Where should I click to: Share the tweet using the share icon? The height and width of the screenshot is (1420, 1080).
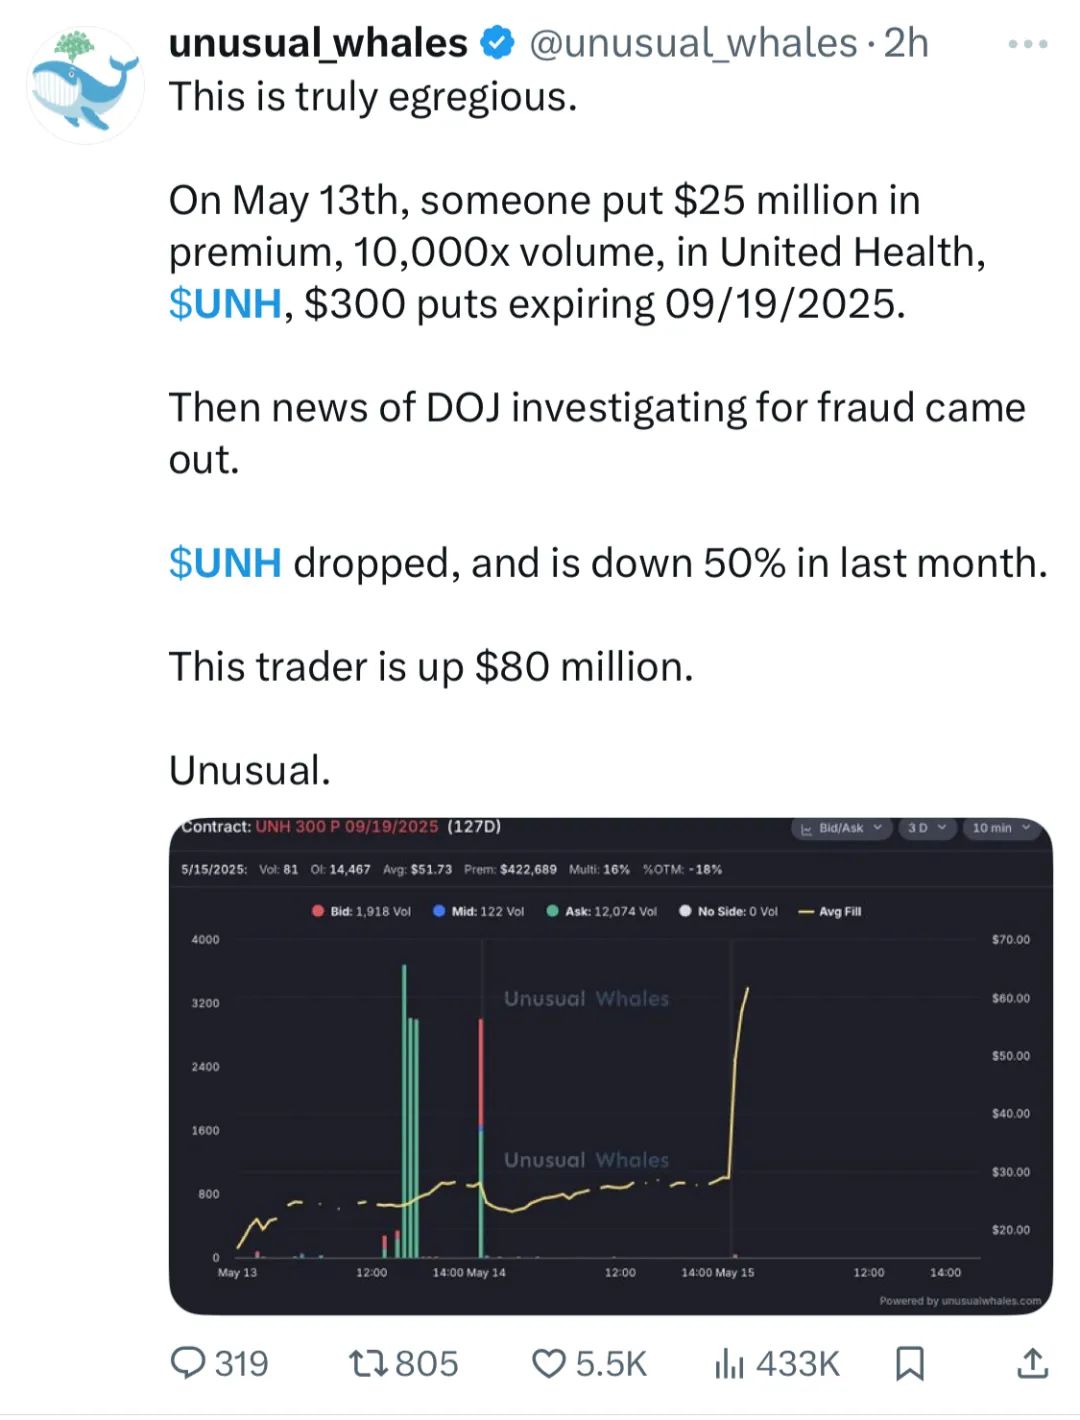1032,1363
